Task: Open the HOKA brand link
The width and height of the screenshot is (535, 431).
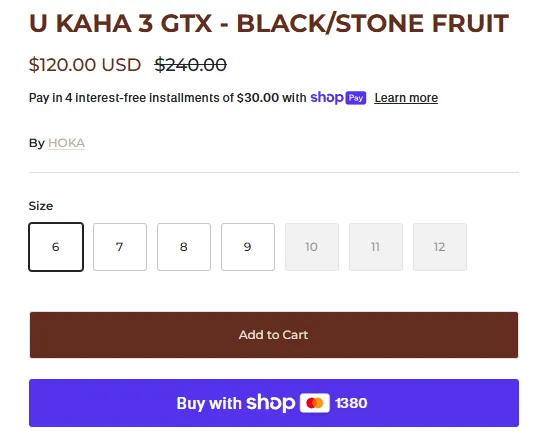Action: (x=67, y=143)
